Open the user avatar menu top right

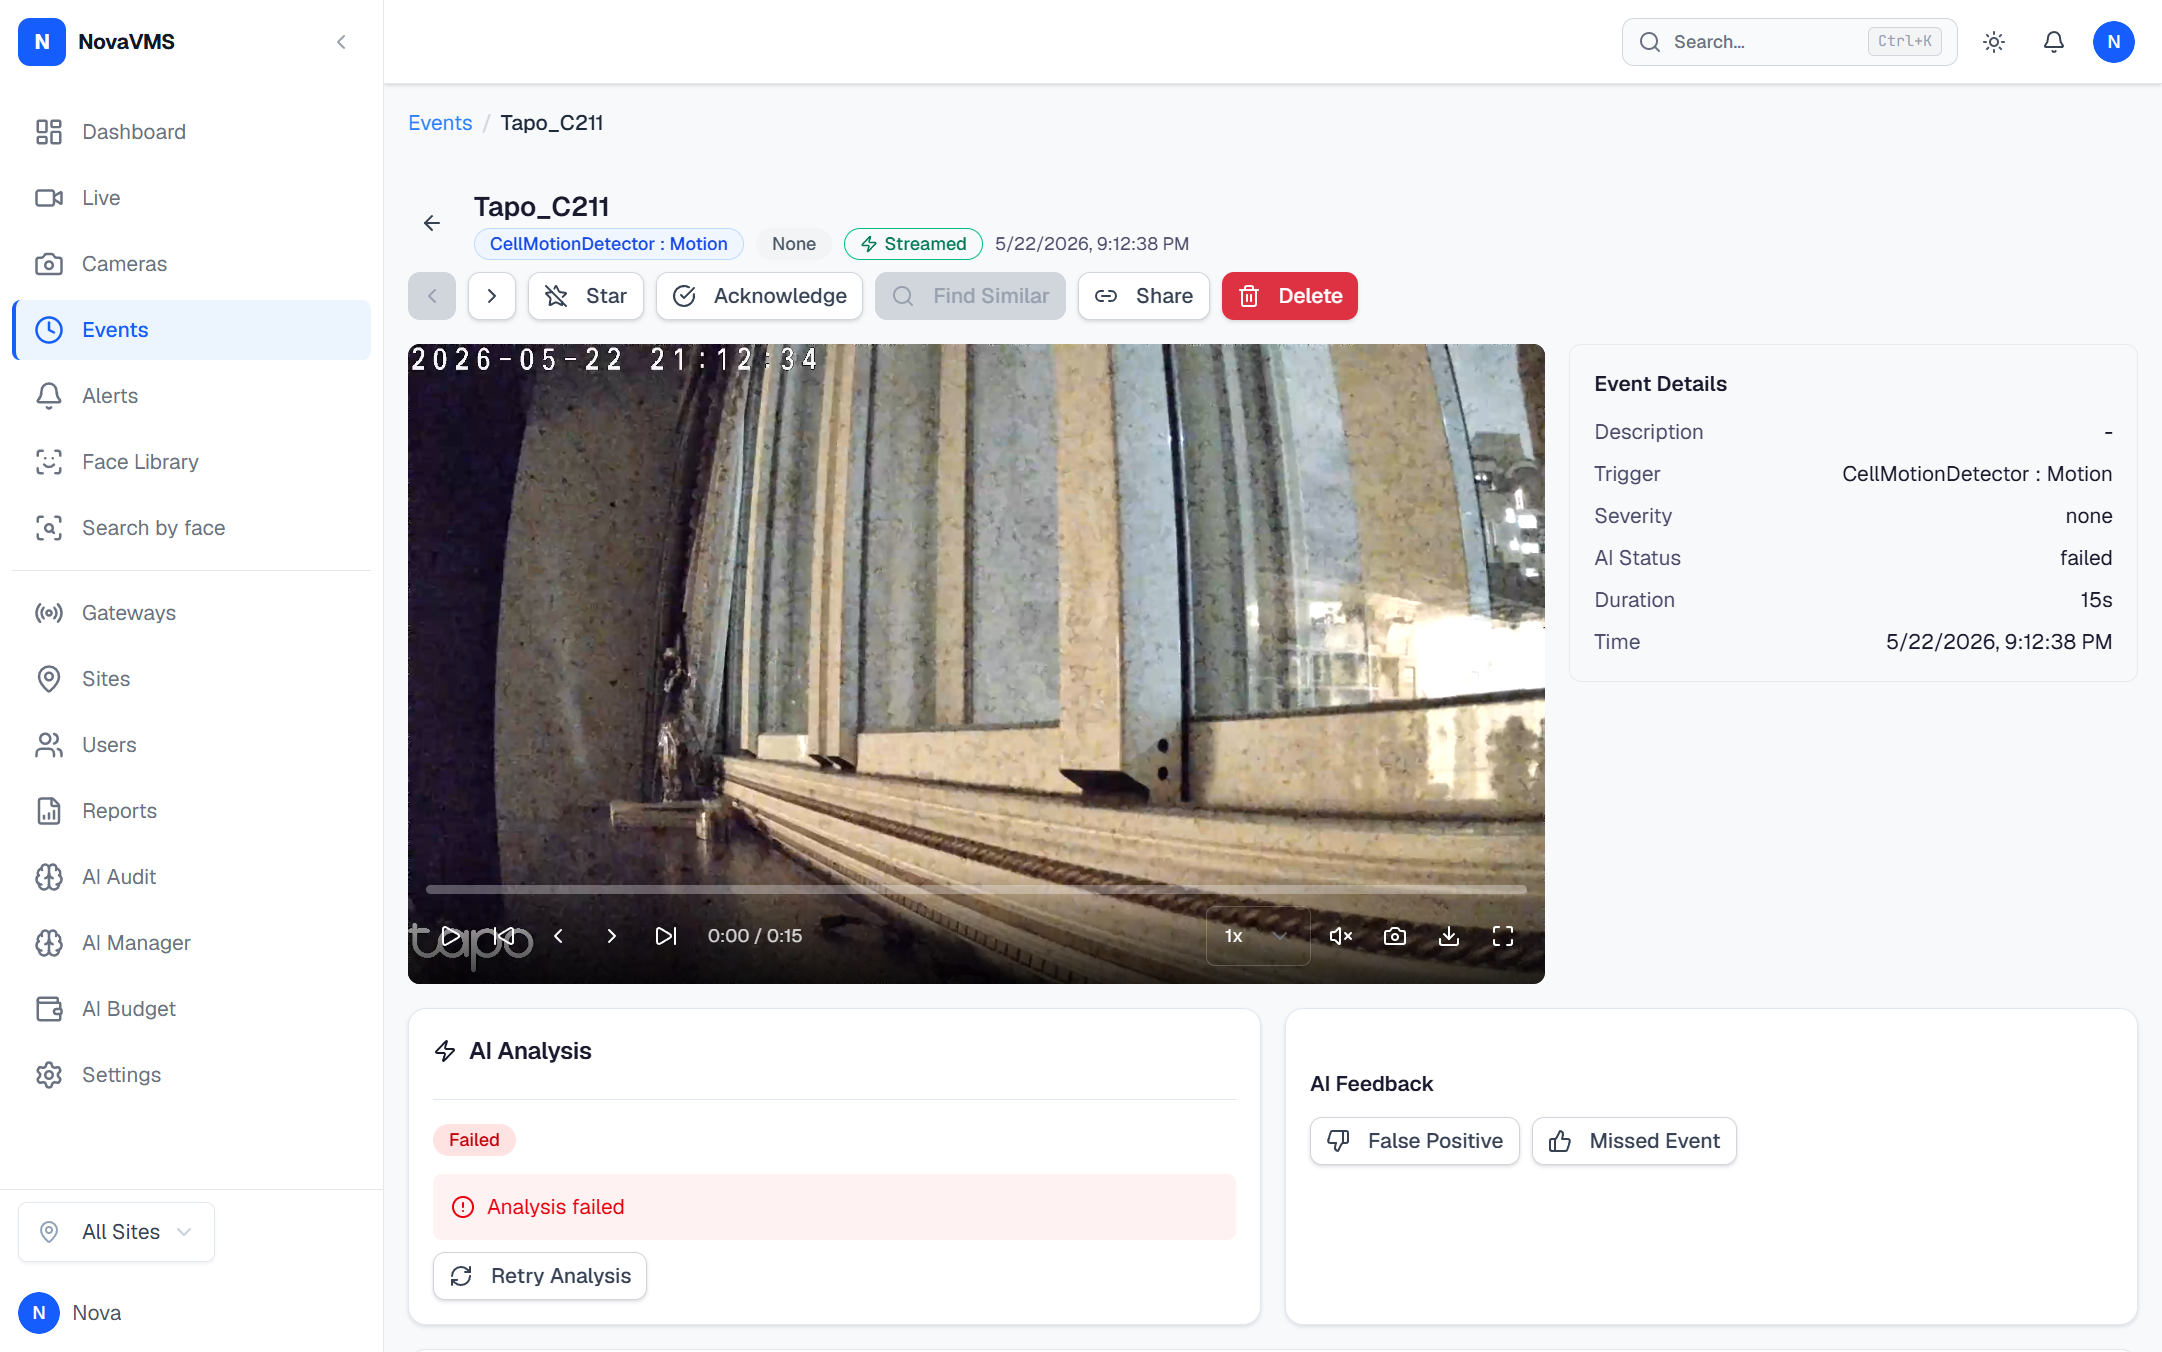pyautogui.click(x=2114, y=42)
